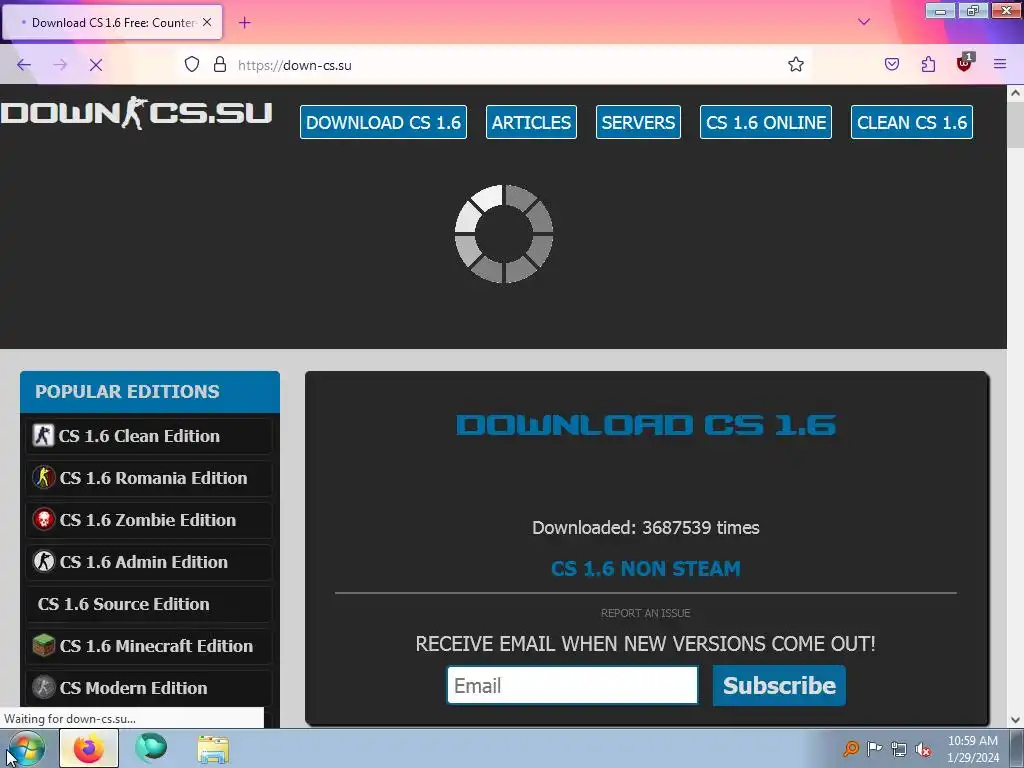Open the Windows Start menu orb
1024x768 pixels.
[x=26, y=749]
